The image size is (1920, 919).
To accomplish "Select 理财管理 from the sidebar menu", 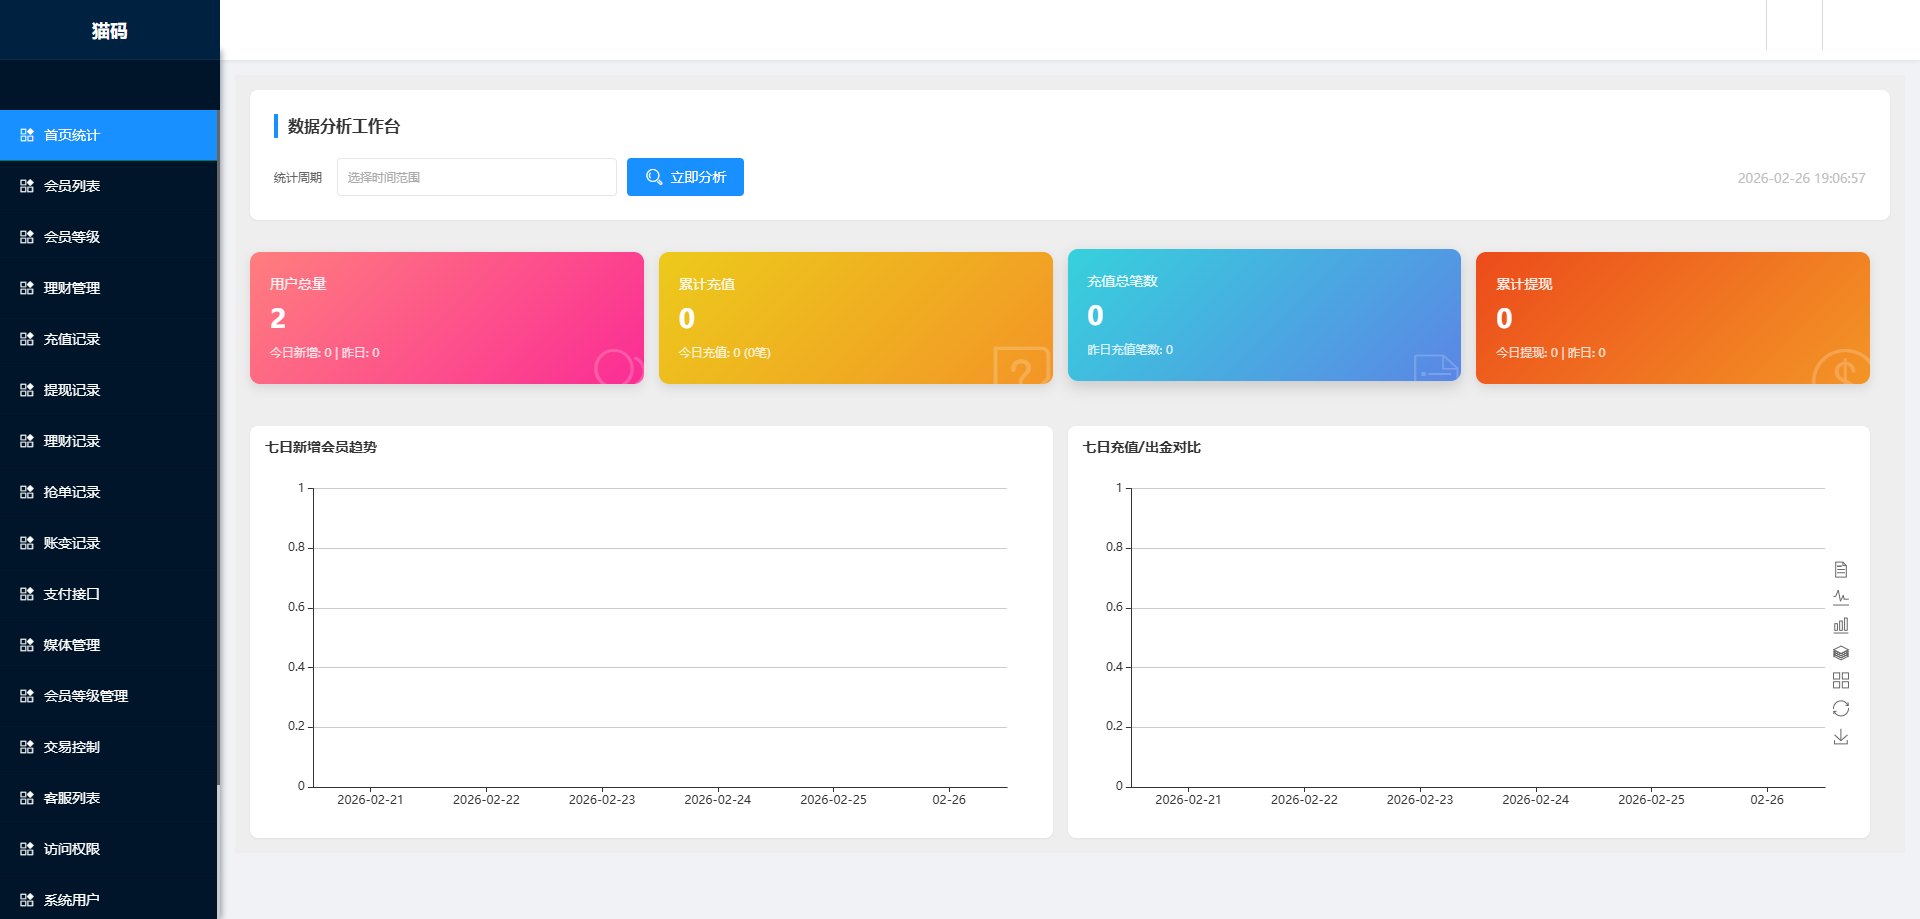I will pyautogui.click(x=72, y=288).
